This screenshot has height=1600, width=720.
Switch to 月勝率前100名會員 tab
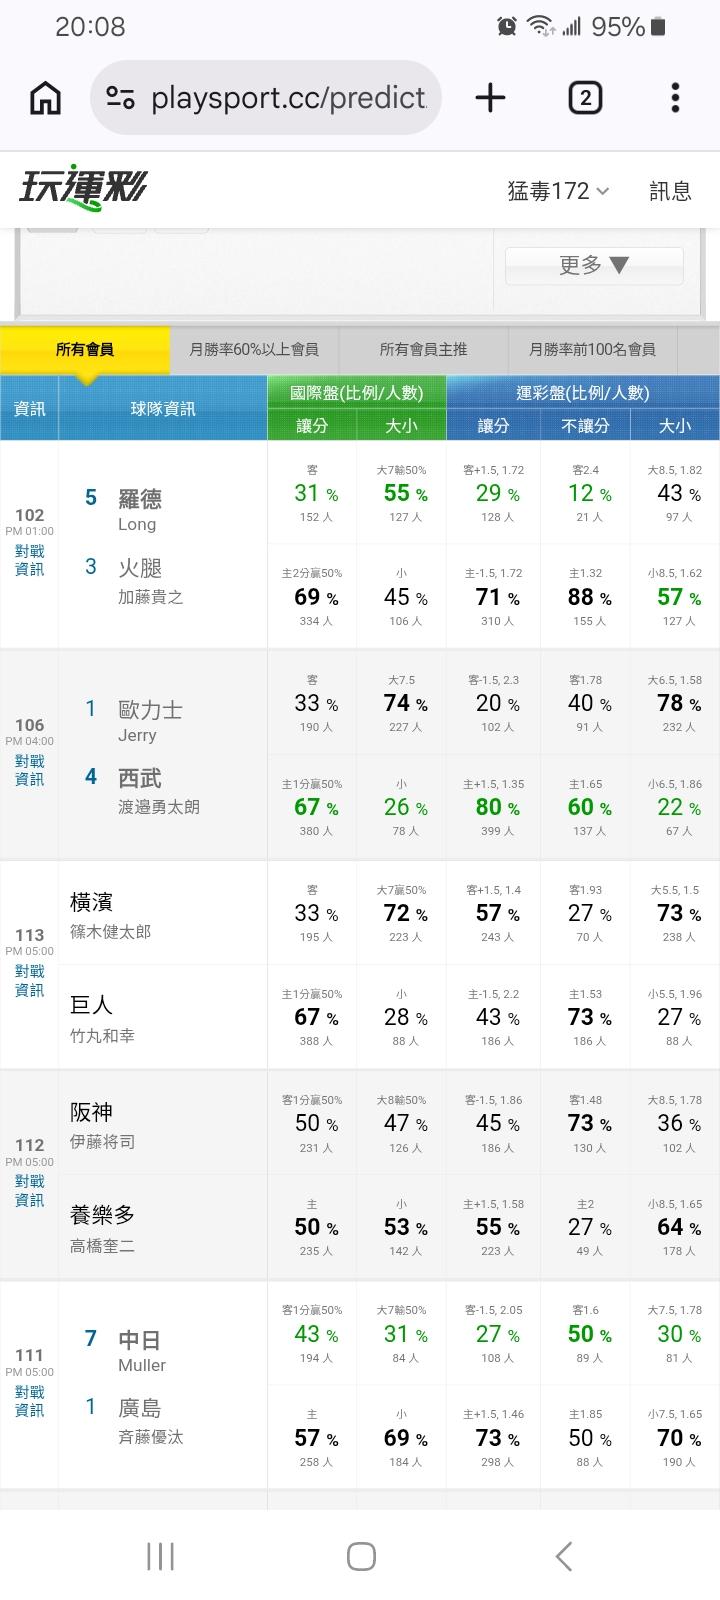point(592,350)
